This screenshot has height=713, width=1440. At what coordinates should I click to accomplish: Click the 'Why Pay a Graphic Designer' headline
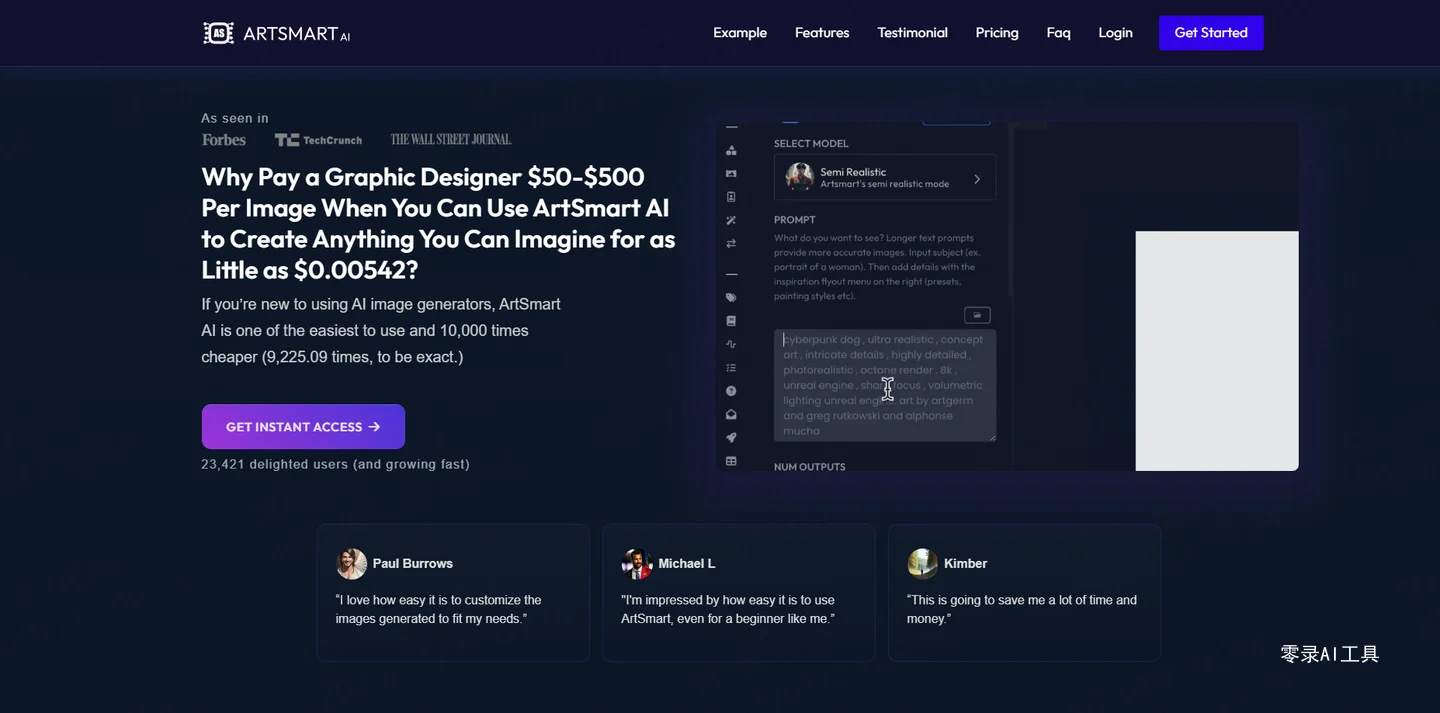(438, 224)
